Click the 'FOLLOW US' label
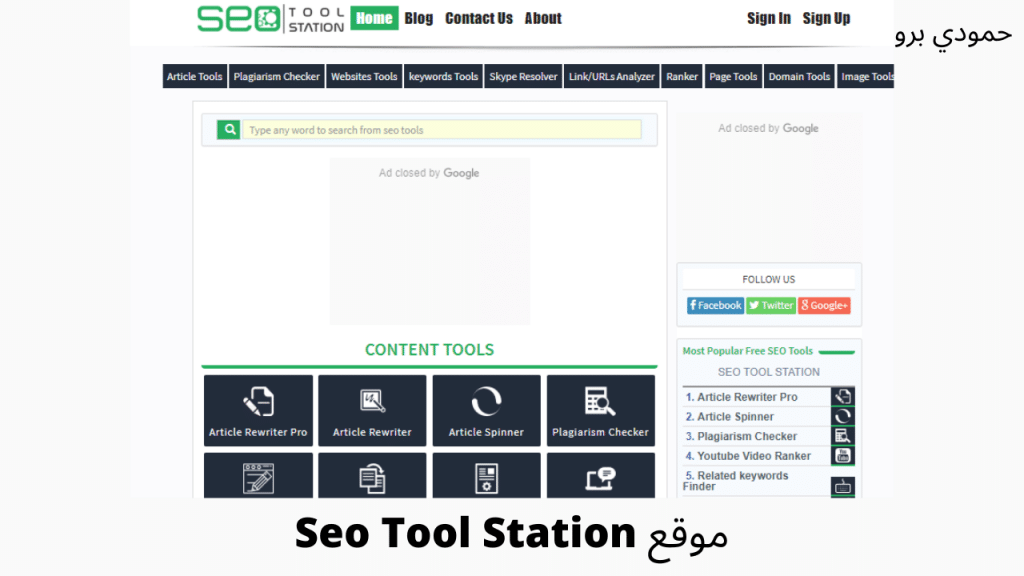Screen dimensions: 1024x576 769,280
